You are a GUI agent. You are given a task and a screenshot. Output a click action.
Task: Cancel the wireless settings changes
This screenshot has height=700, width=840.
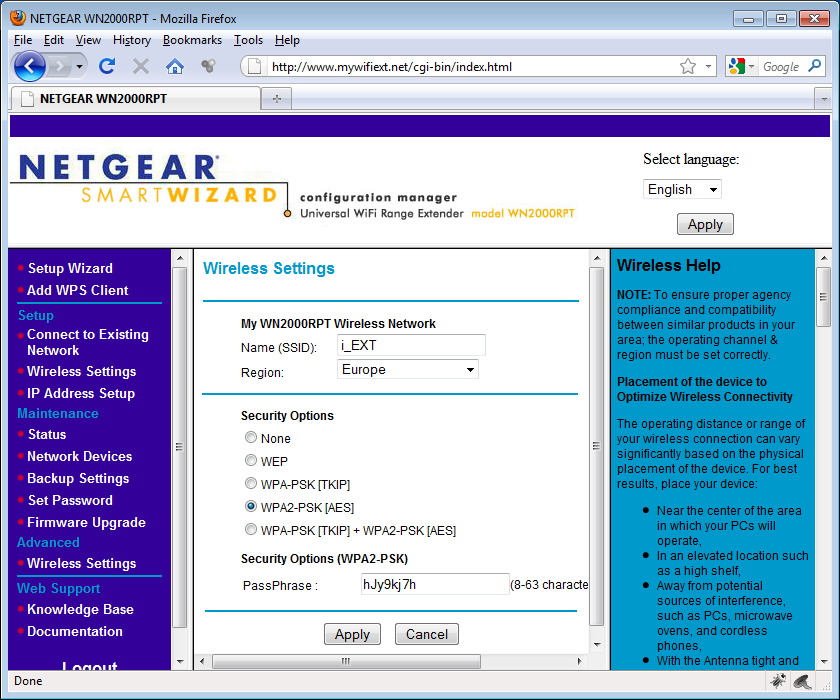(x=427, y=634)
